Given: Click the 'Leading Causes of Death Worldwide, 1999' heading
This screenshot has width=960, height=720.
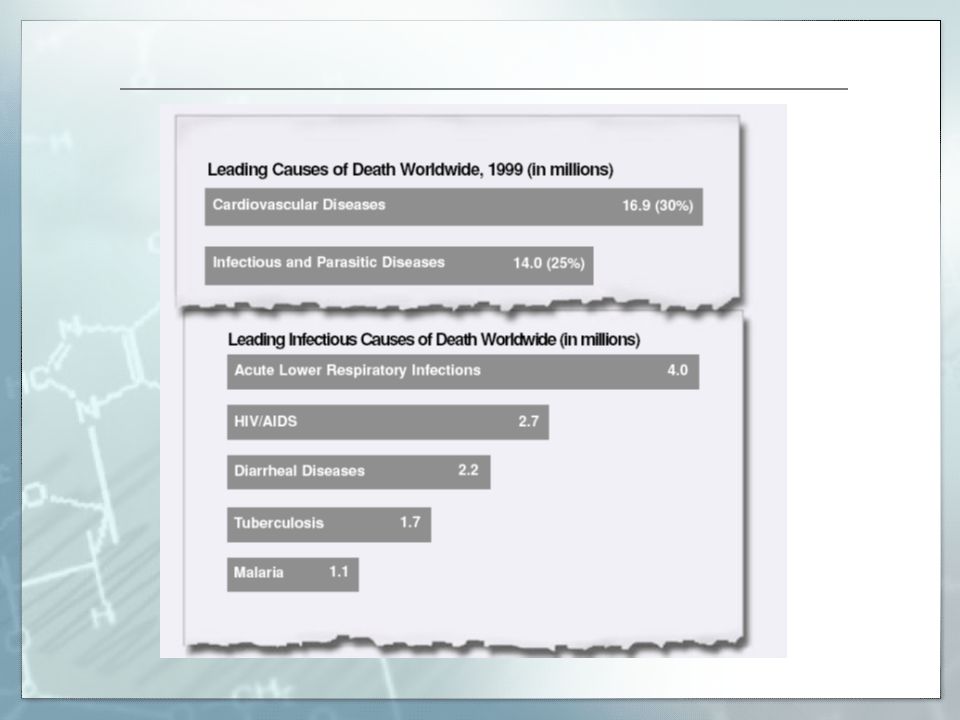Looking at the screenshot, I should (410, 170).
